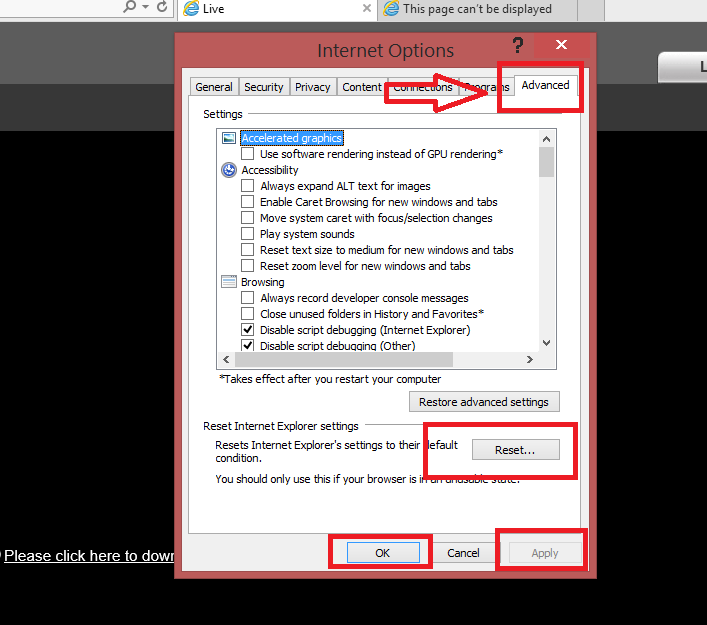Click the IE icon on the Live tab
707x625 pixels.
[191, 8]
